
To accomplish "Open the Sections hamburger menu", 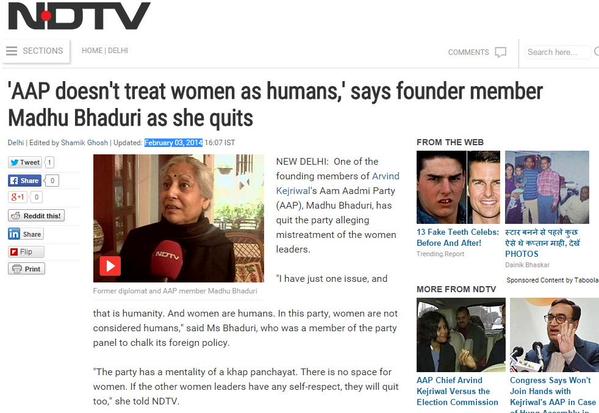I will click(35, 51).
